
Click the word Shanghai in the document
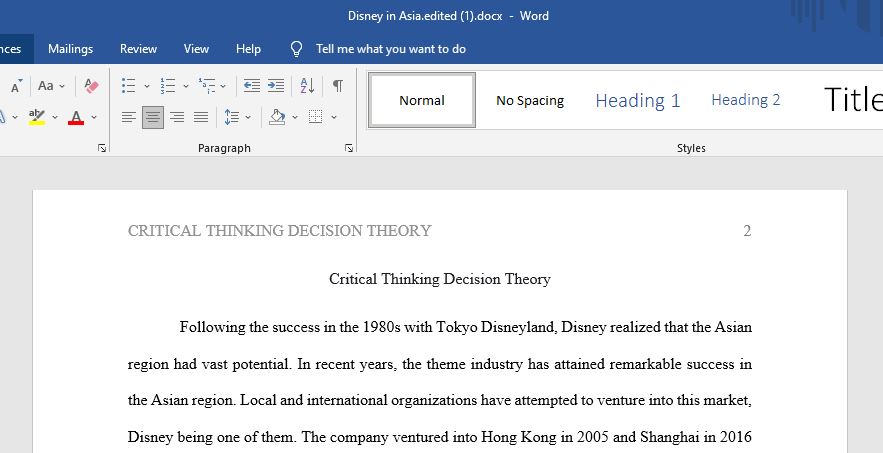pyautogui.click(x=670, y=437)
